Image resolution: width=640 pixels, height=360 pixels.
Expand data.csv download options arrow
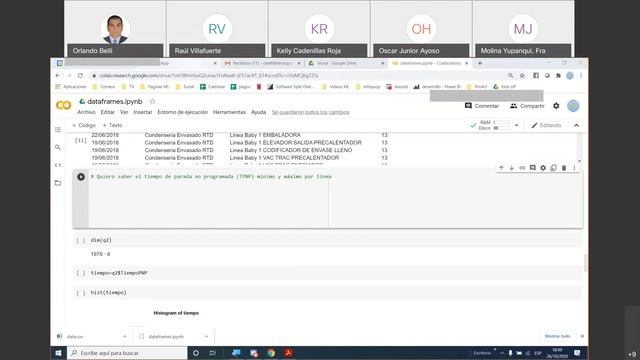point(124,336)
